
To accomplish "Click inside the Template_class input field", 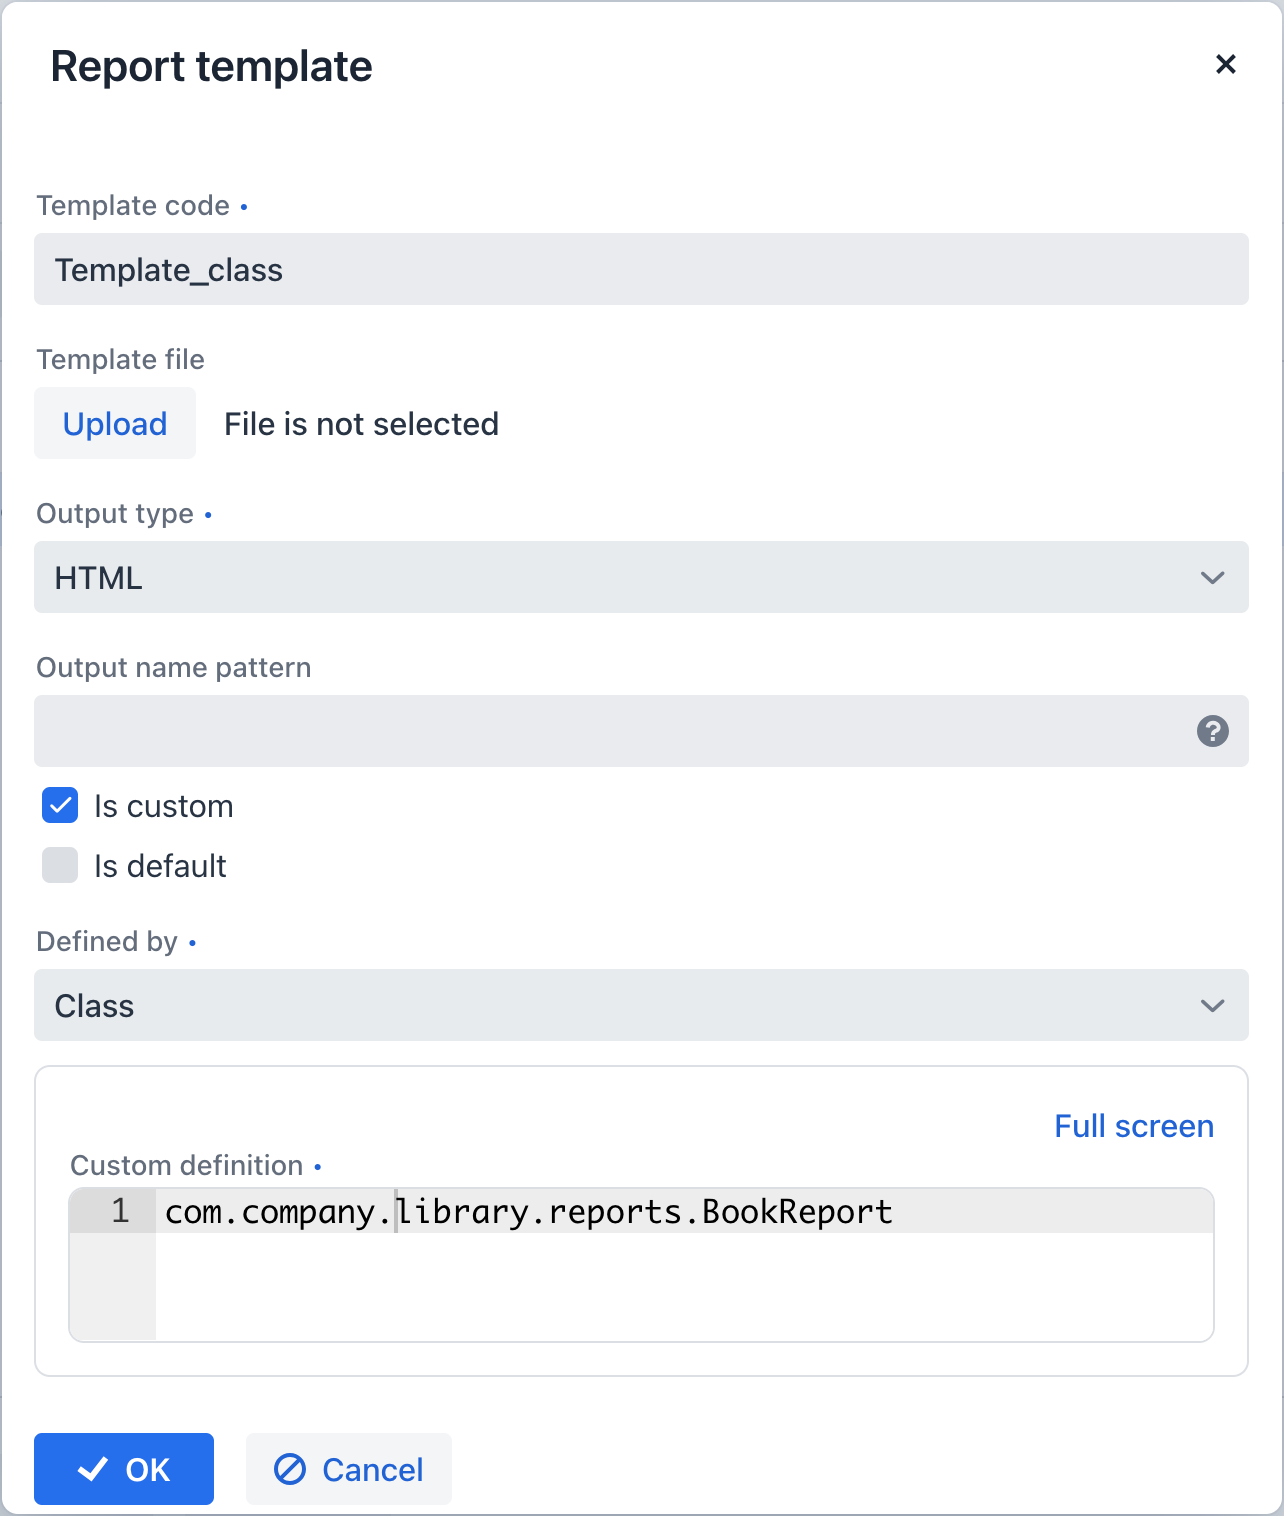I will point(641,269).
